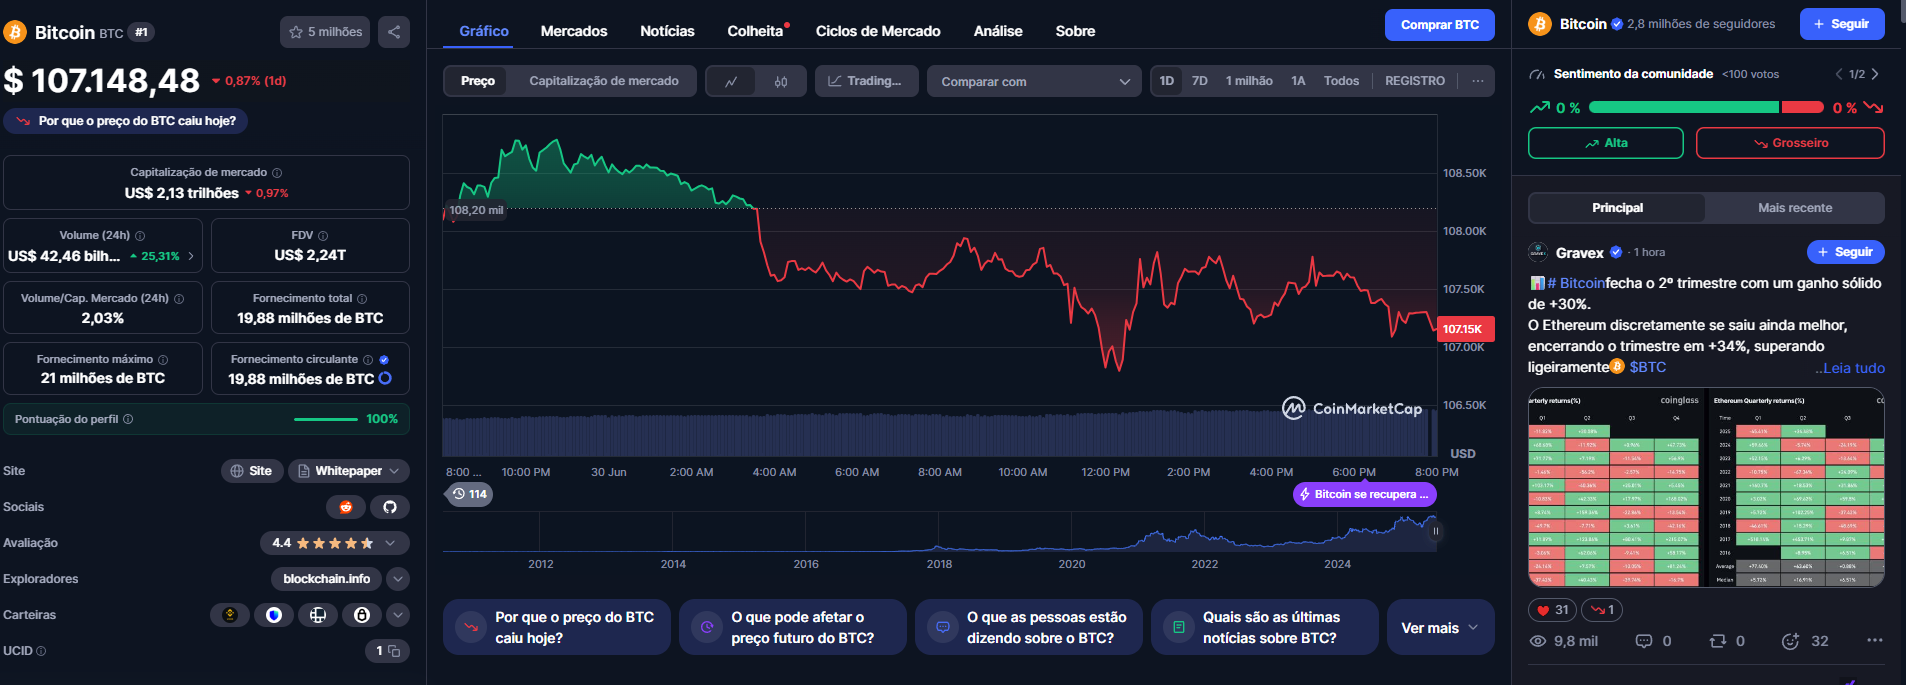Set chart range to Todos
Screen dimensions: 1906x685
tap(1341, 81)
